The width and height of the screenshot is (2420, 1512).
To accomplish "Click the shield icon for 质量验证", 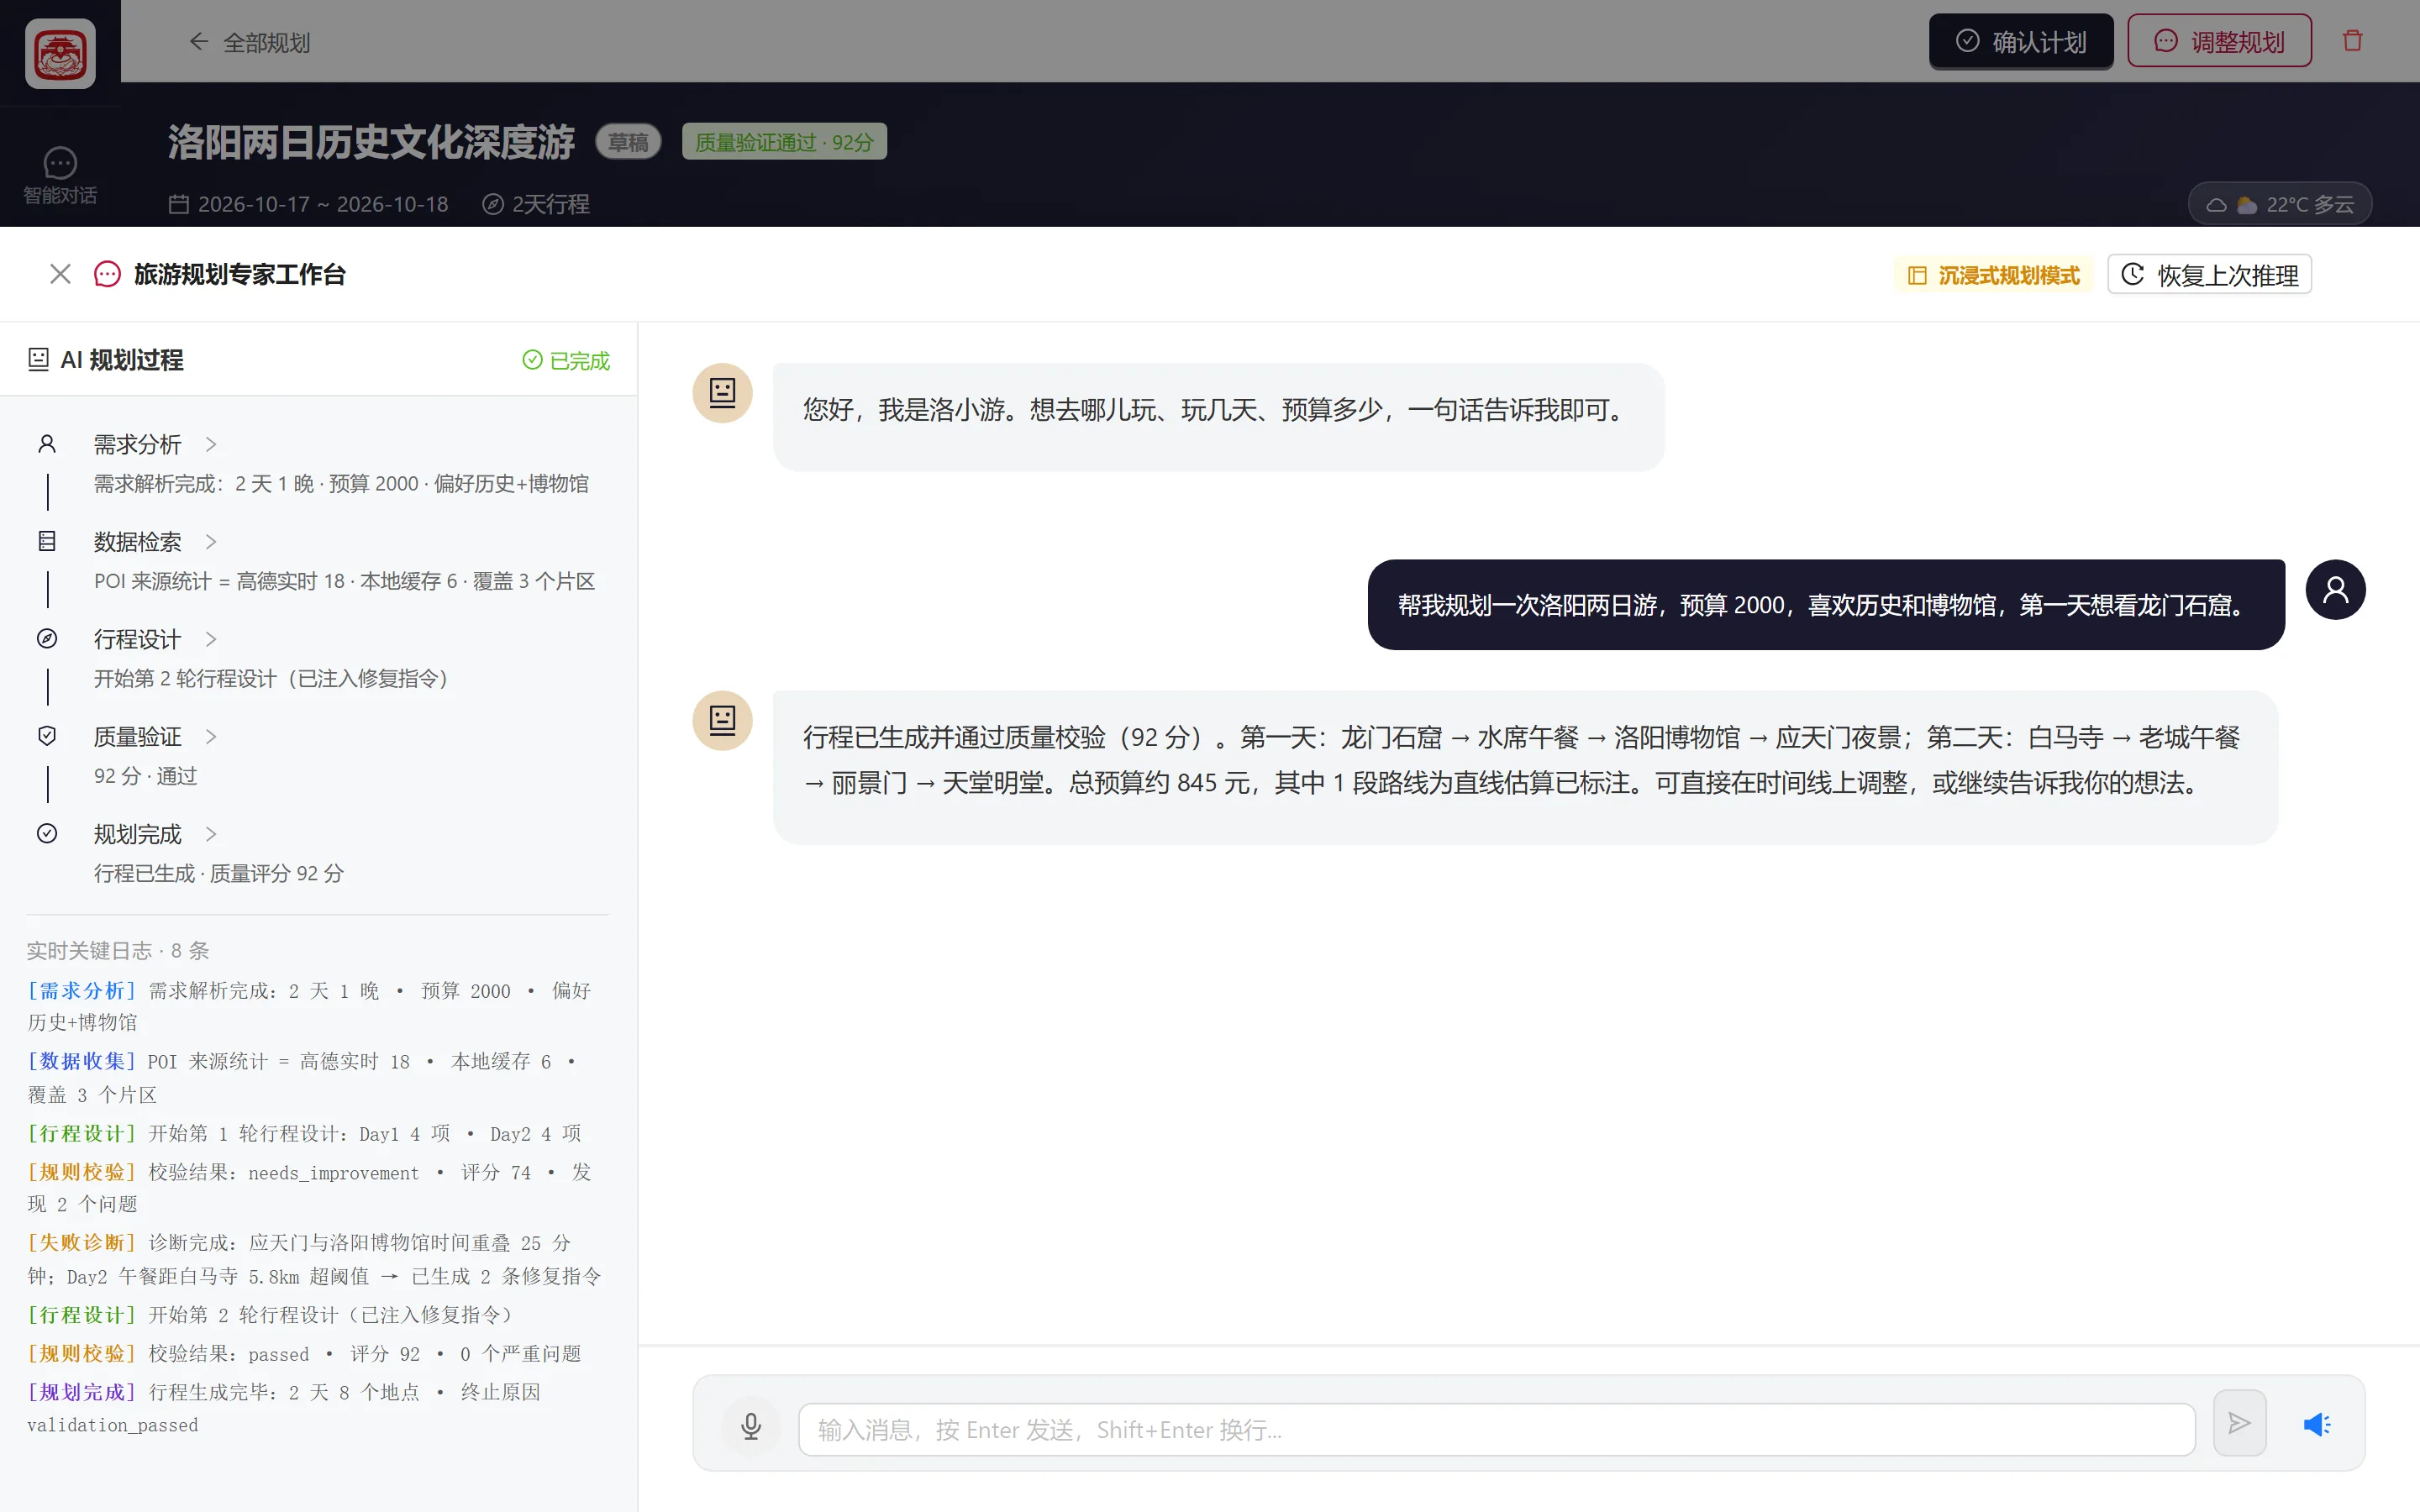I will coord(47,737).
